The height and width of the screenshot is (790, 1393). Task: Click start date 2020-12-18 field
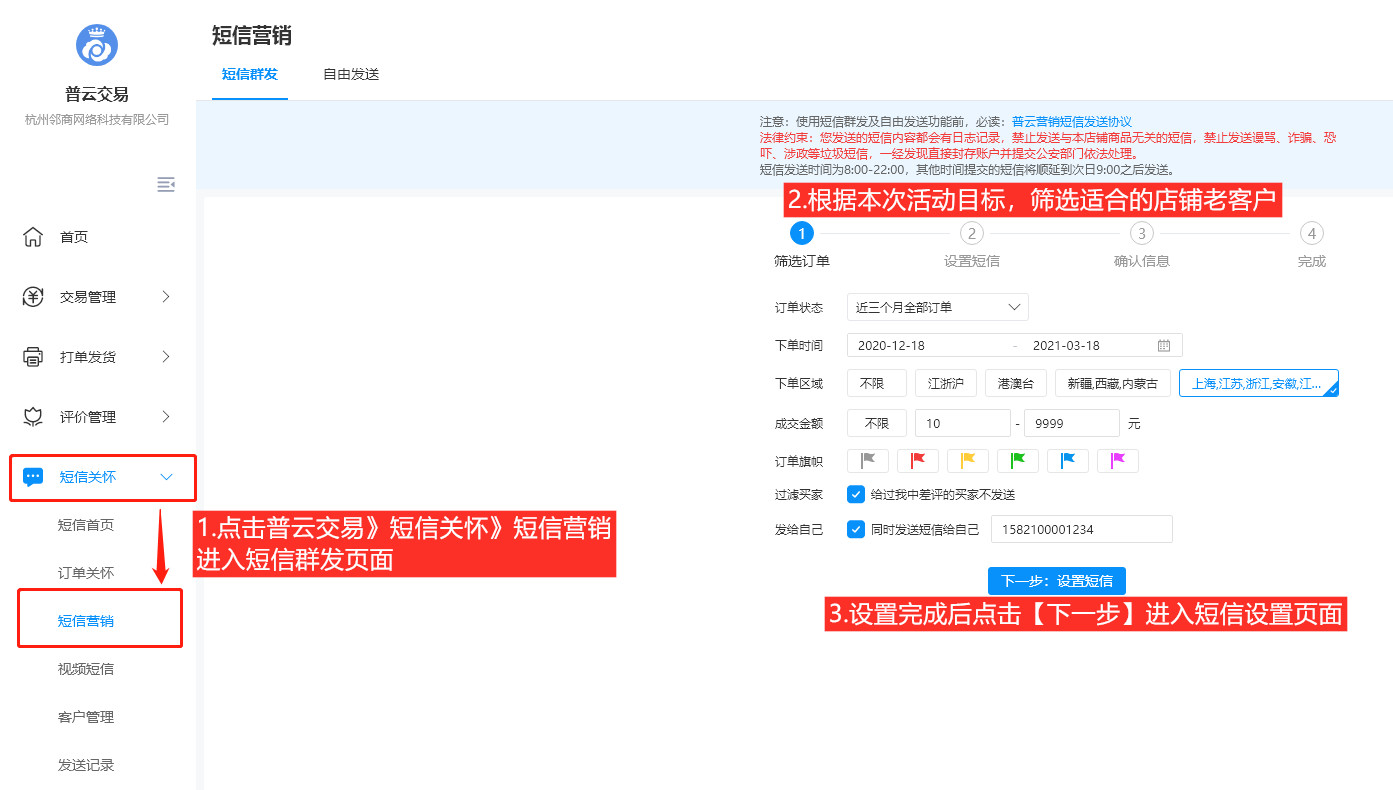[892, 345]
